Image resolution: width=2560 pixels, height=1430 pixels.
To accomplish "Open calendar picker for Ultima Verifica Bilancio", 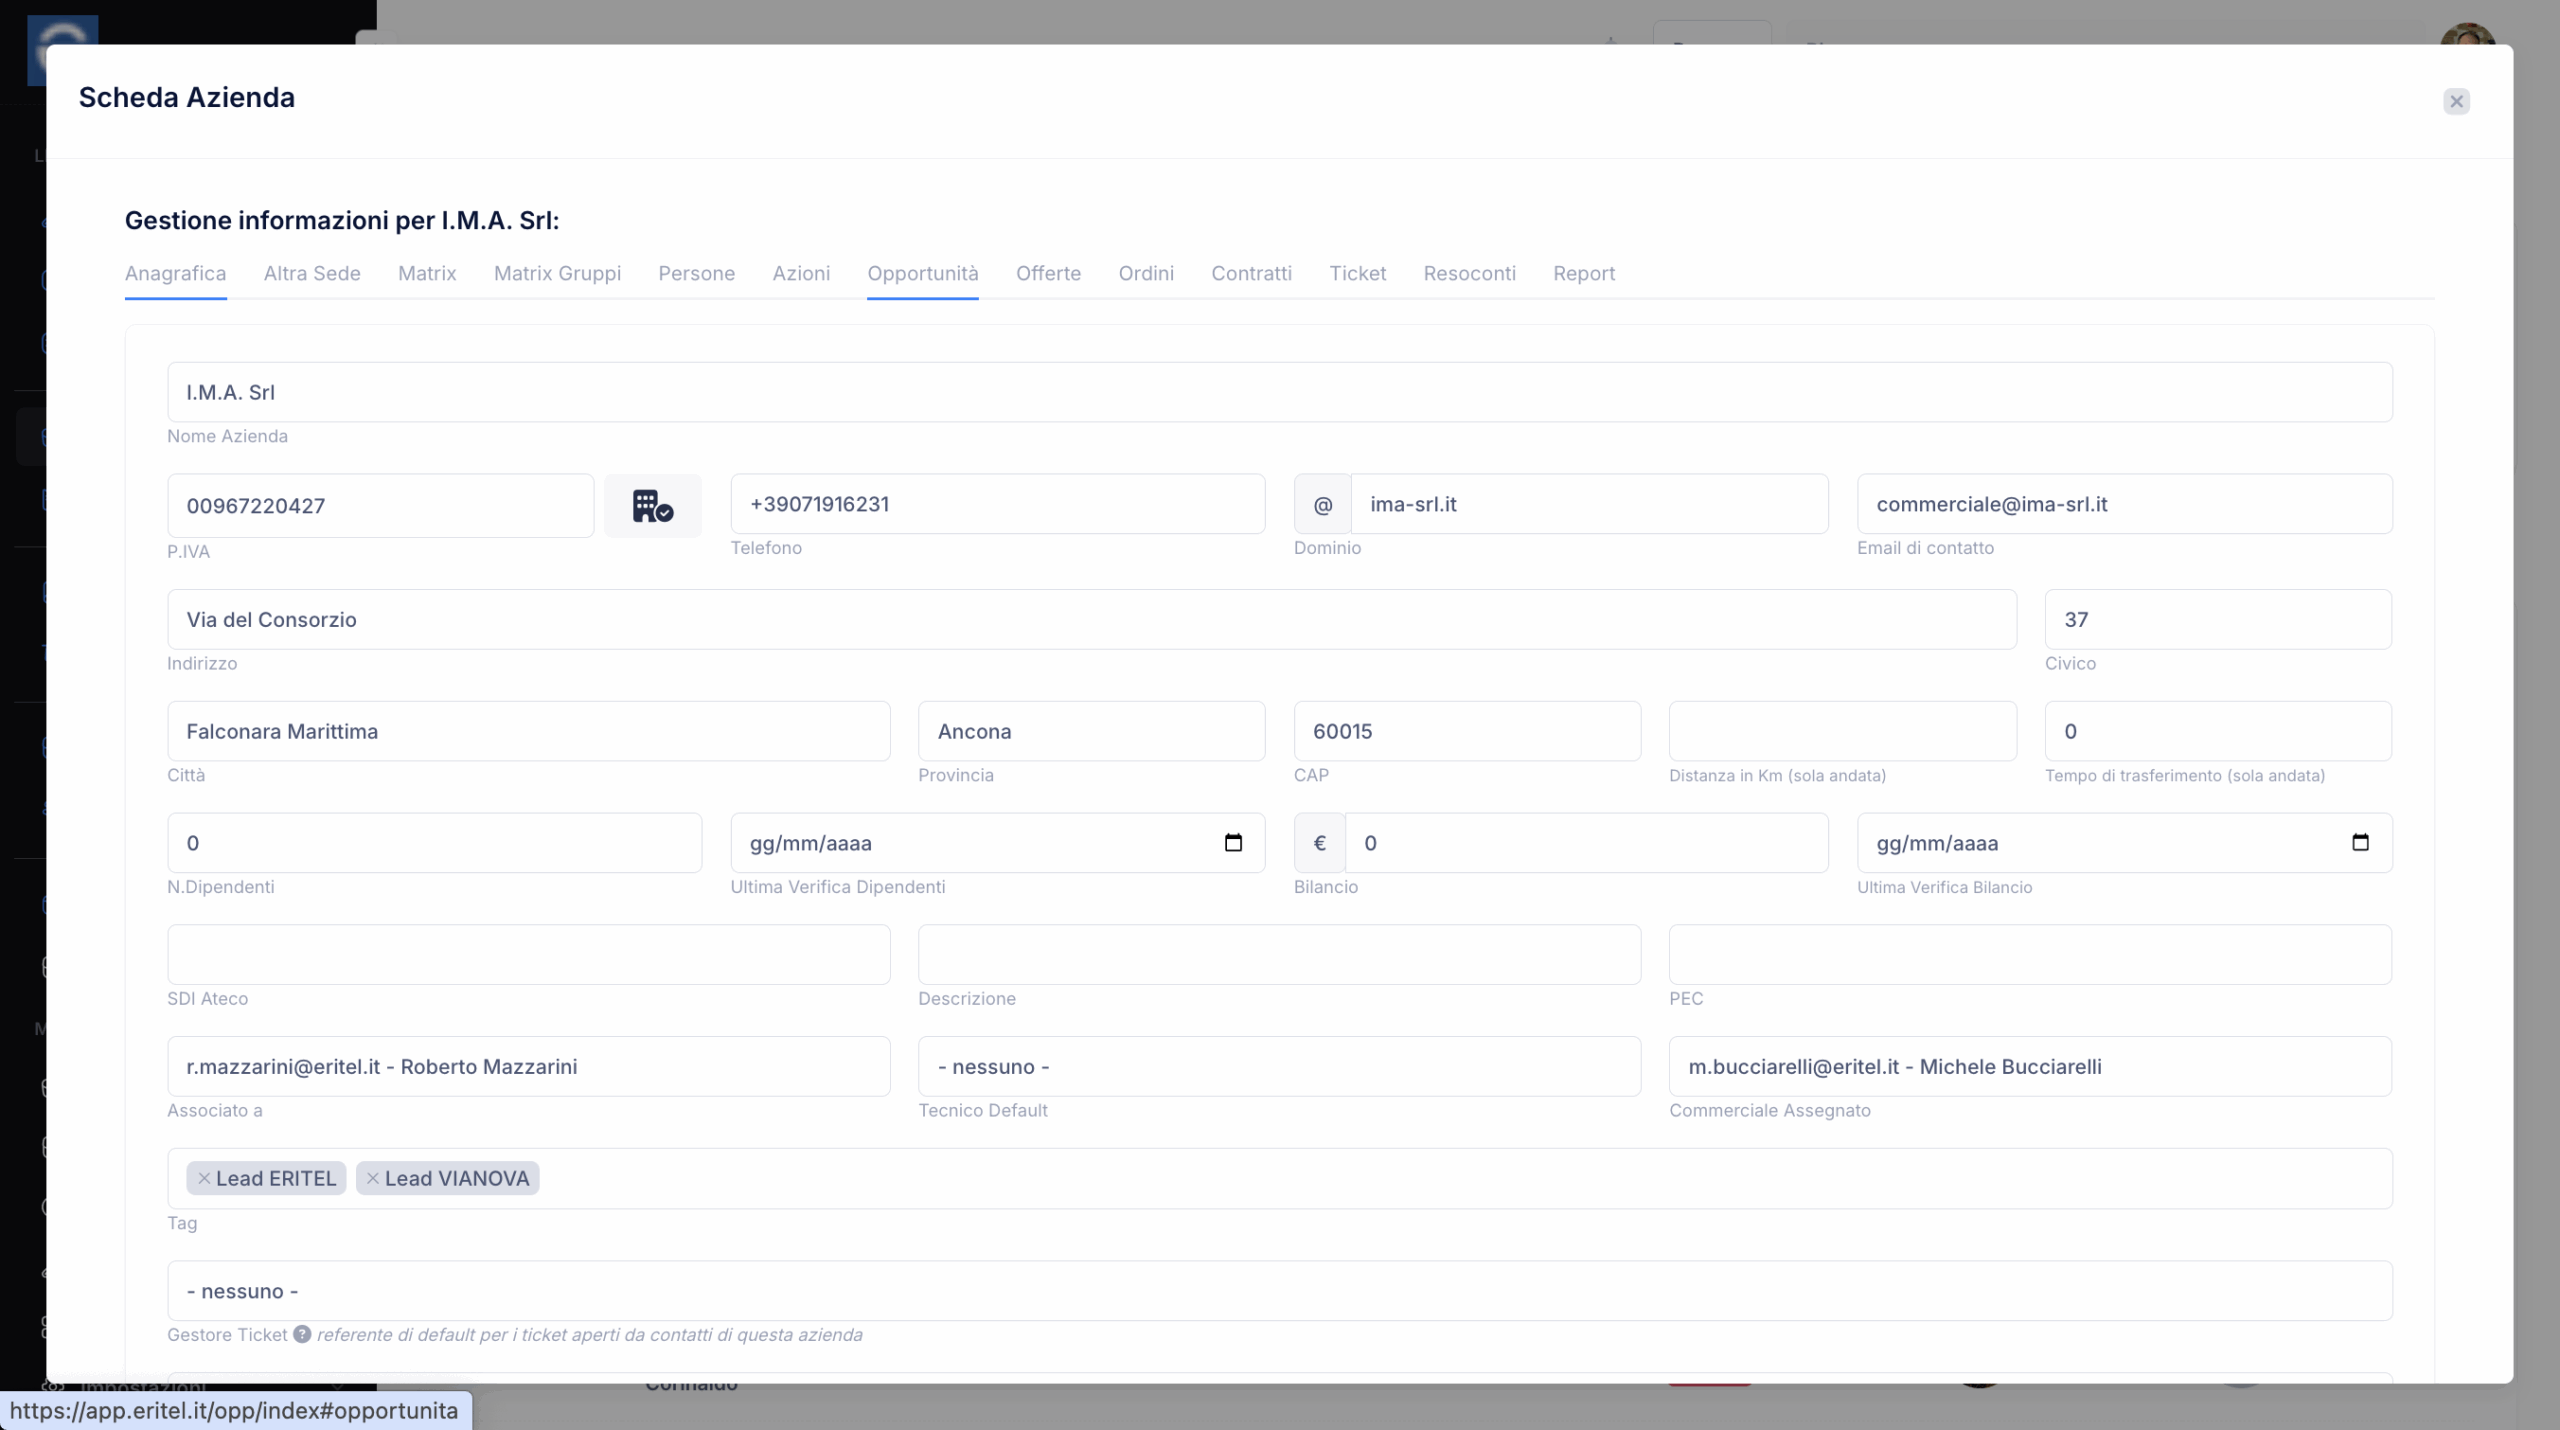I will click(2359, 843).
